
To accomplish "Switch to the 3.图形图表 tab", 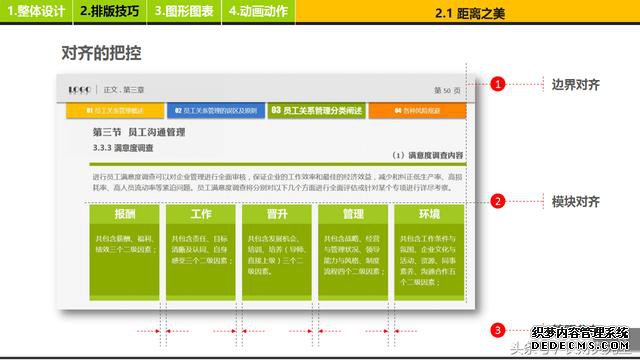I will pyautogui.click(x=184, y=11).
